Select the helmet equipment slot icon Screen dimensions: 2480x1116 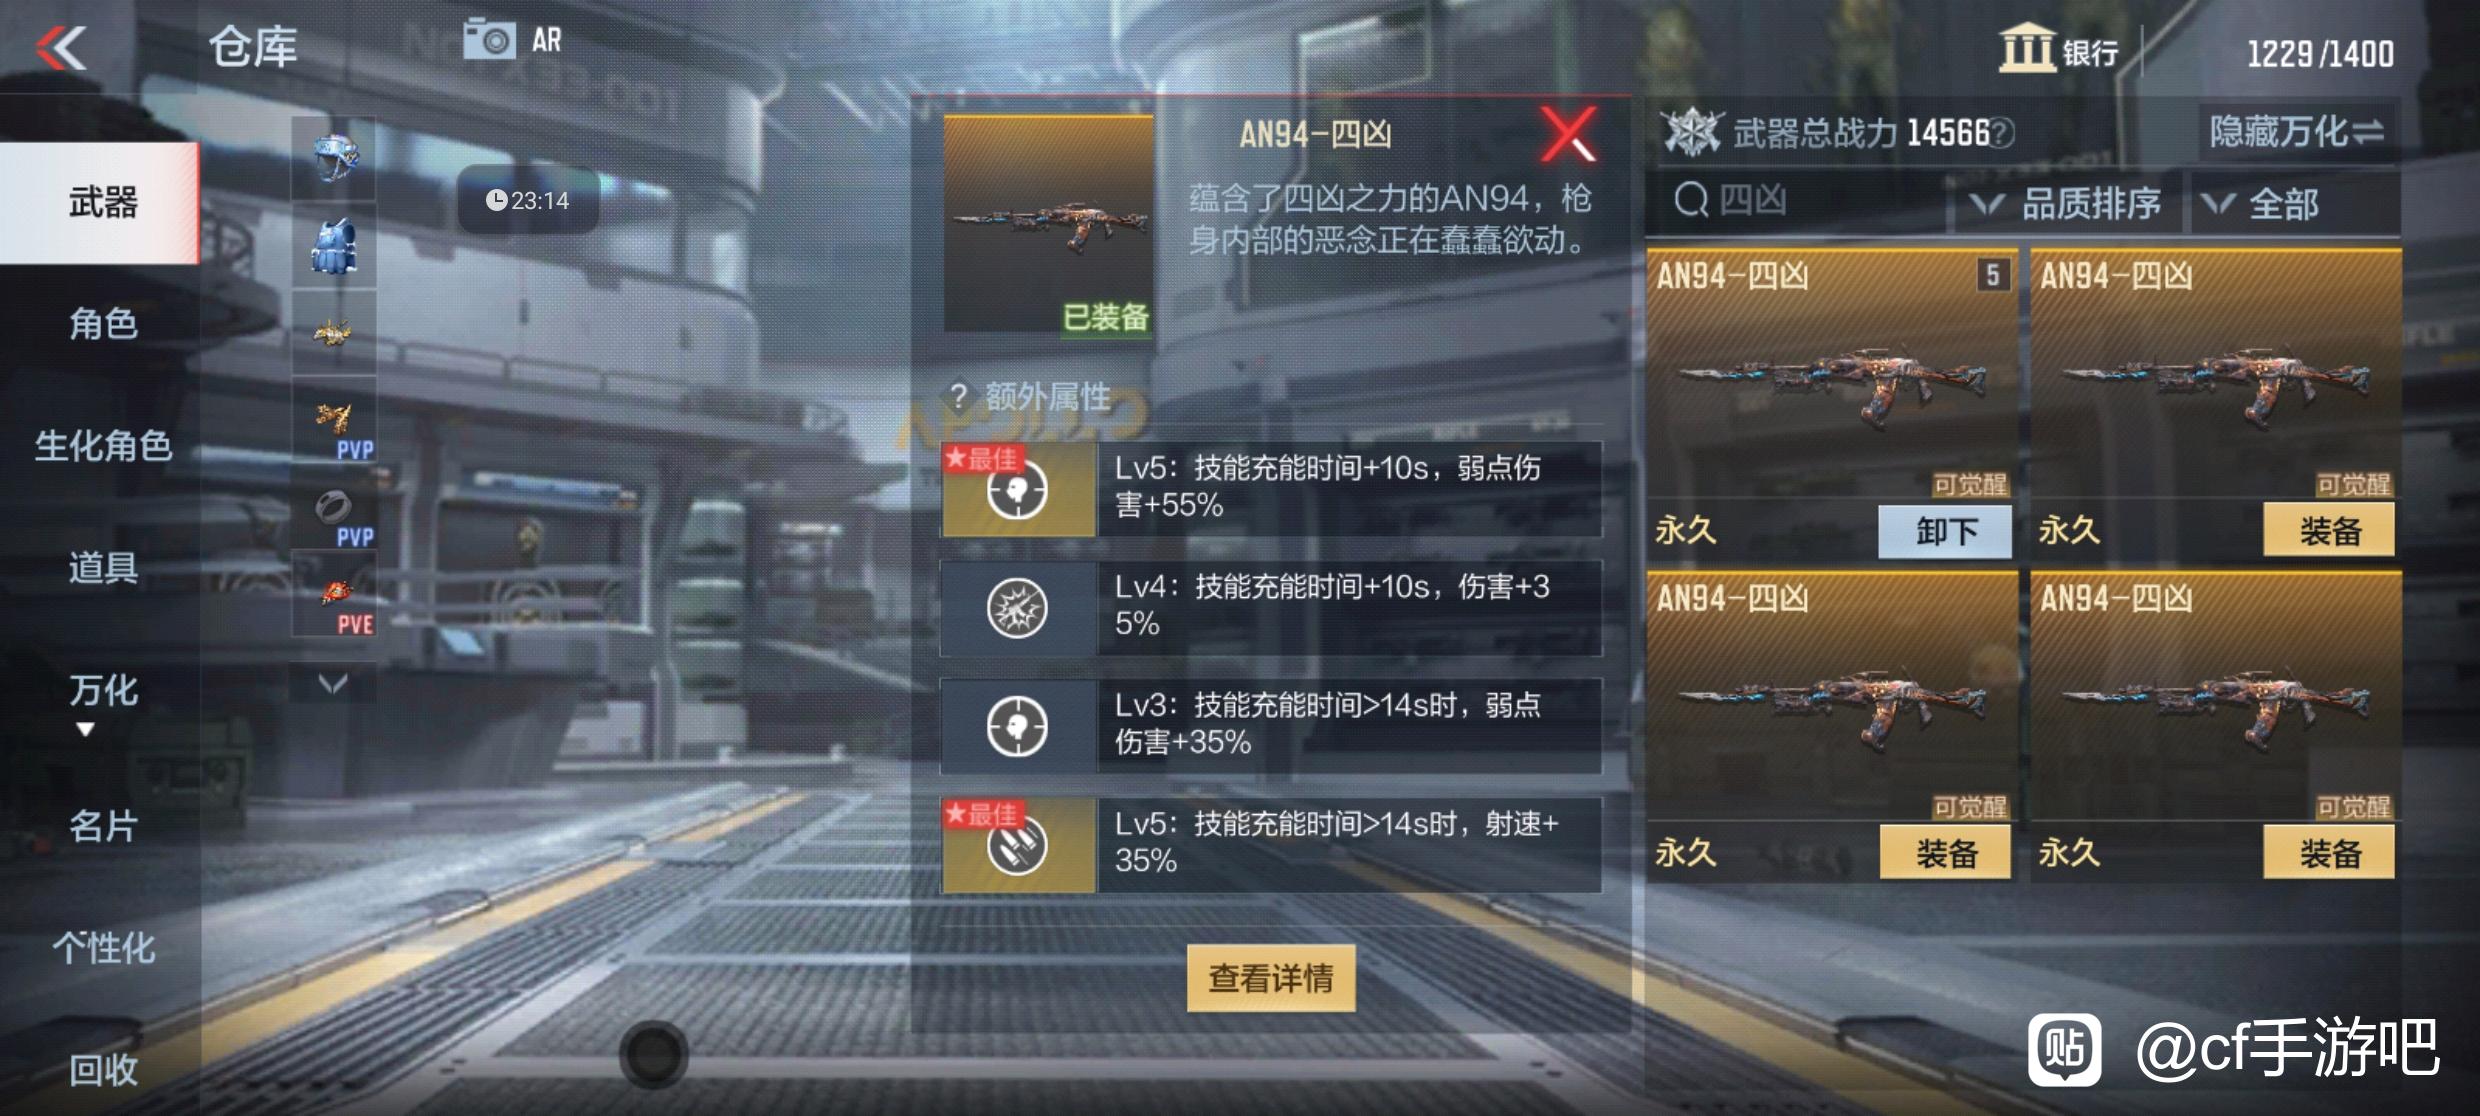point(334,159)
